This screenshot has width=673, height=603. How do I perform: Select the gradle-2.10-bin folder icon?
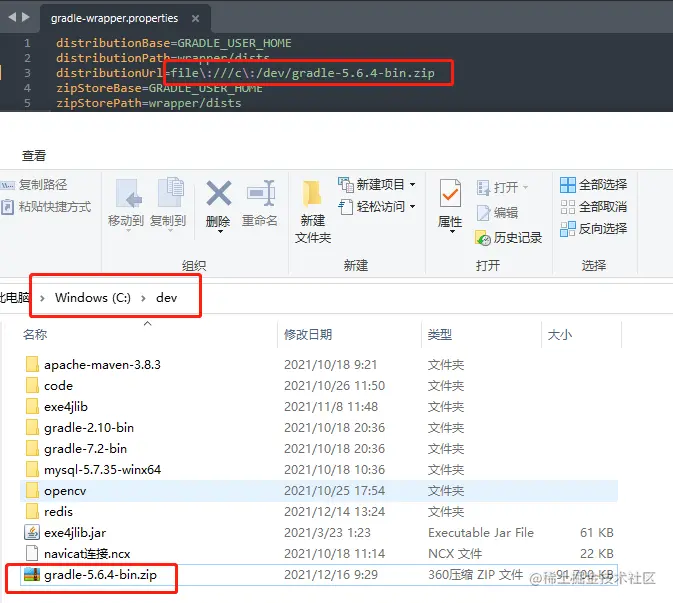(32, 427)
